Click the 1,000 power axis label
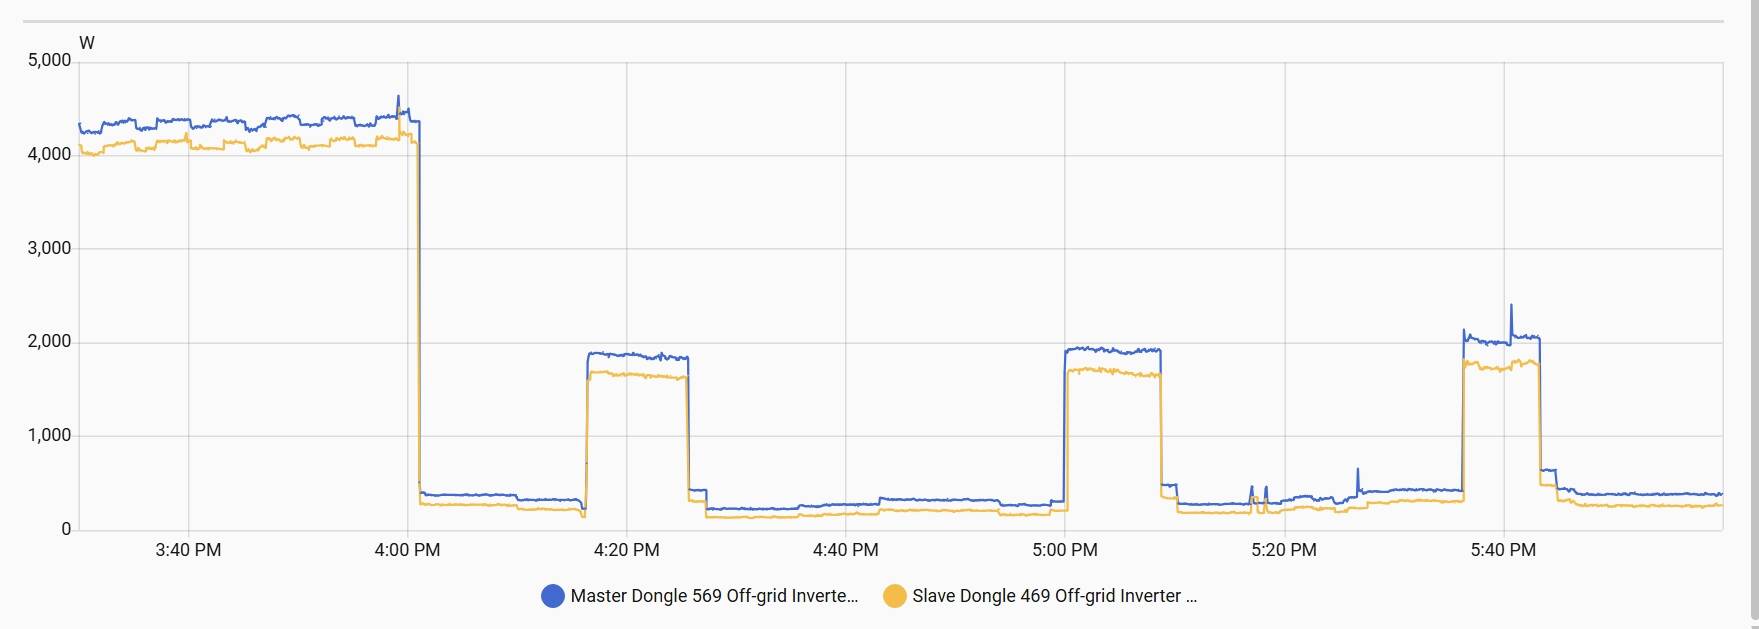 [49, 436]
